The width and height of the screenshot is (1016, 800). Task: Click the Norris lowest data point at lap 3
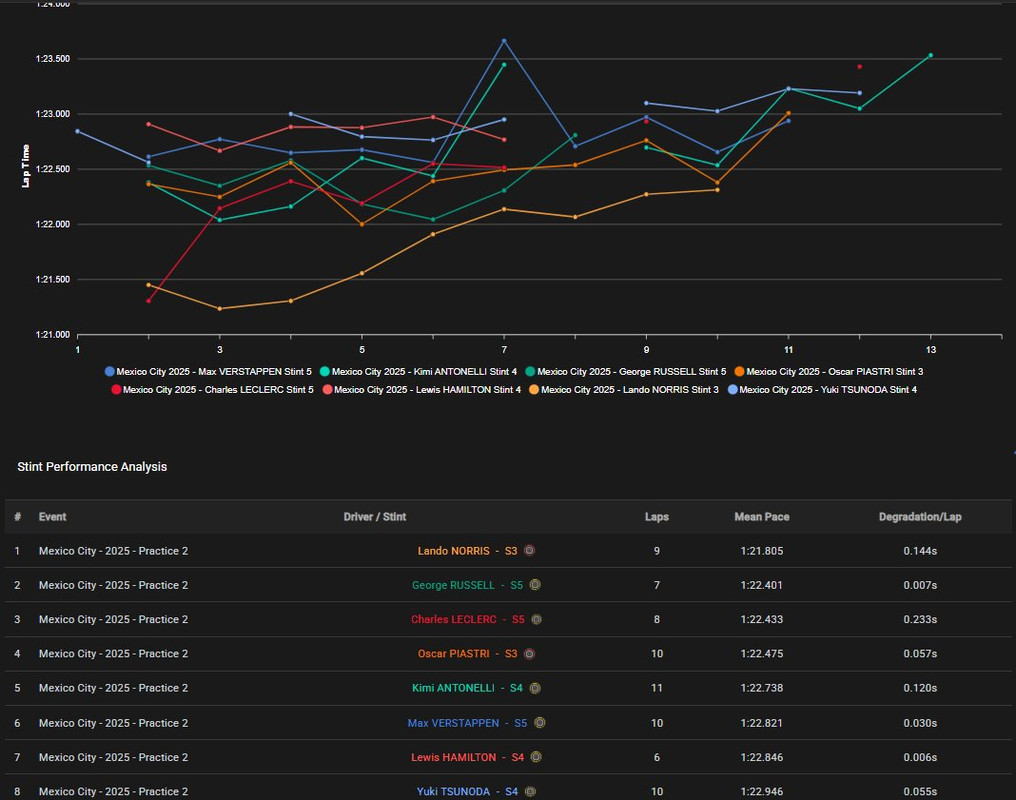click(x=220, y=309)
